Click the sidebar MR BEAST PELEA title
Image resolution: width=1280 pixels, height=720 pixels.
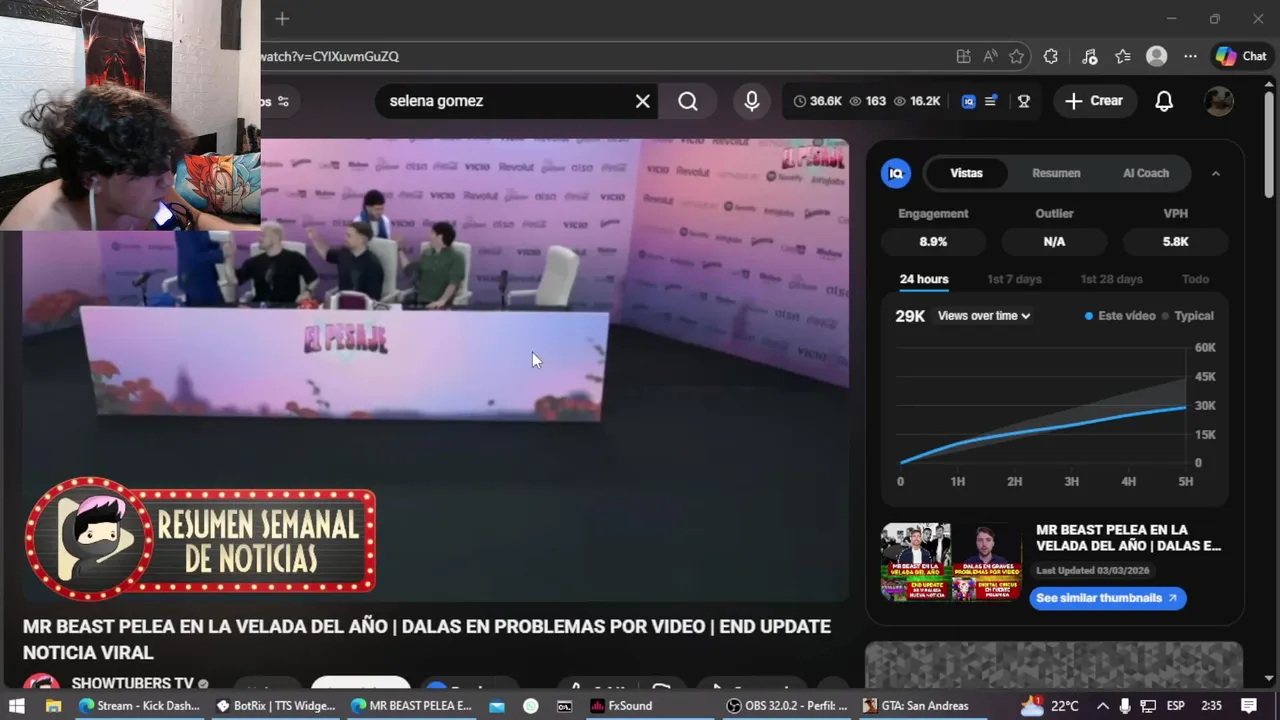pos(1128,538)
